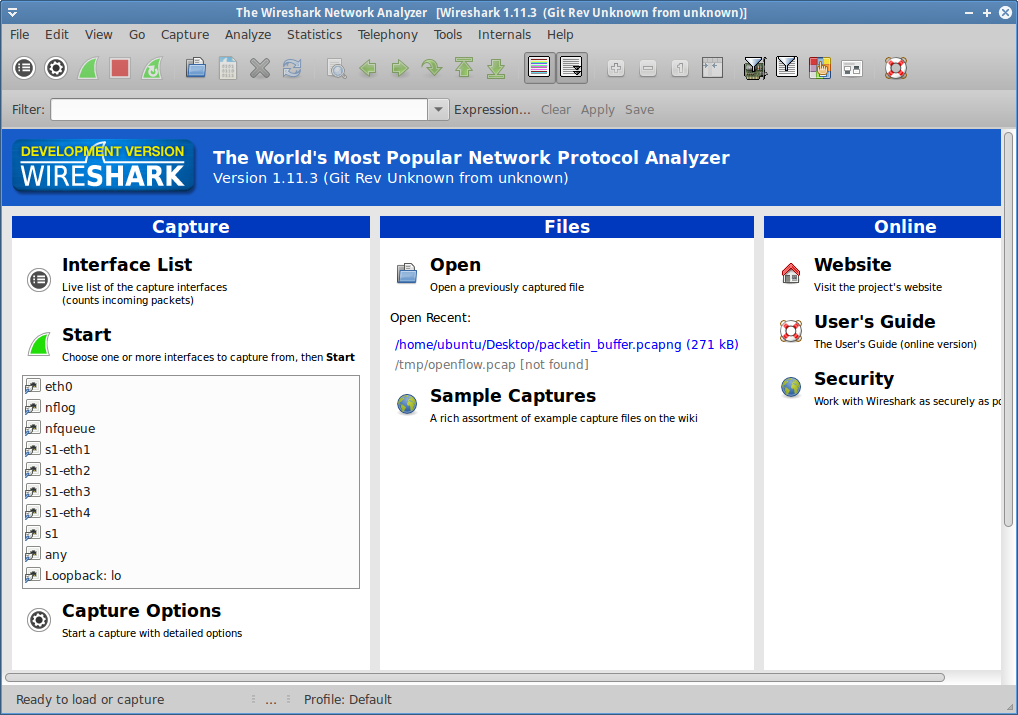
Task: Click into the Filter text field
Action: tap(240, 110)
